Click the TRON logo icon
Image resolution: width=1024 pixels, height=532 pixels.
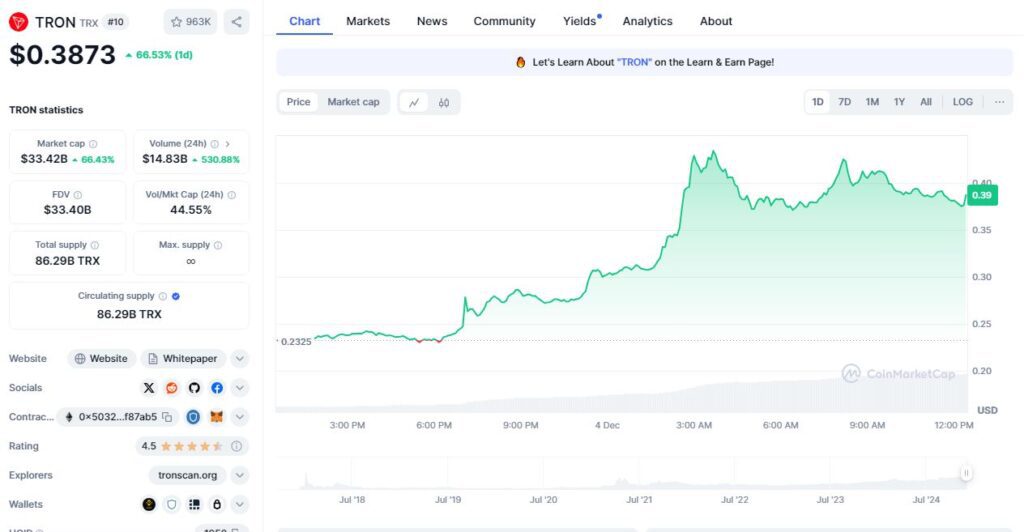[x=18, y=22]
